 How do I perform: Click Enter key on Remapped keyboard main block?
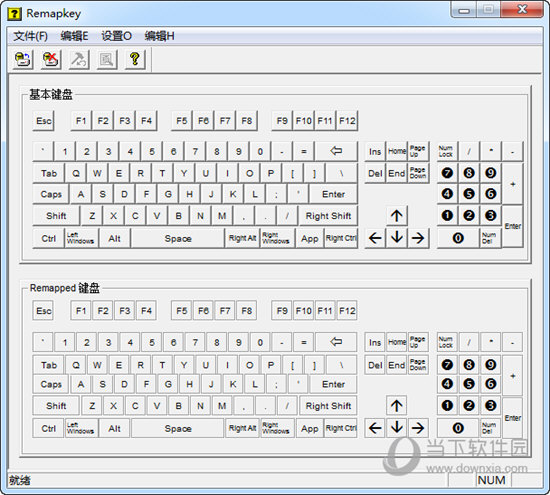[333, 384]
